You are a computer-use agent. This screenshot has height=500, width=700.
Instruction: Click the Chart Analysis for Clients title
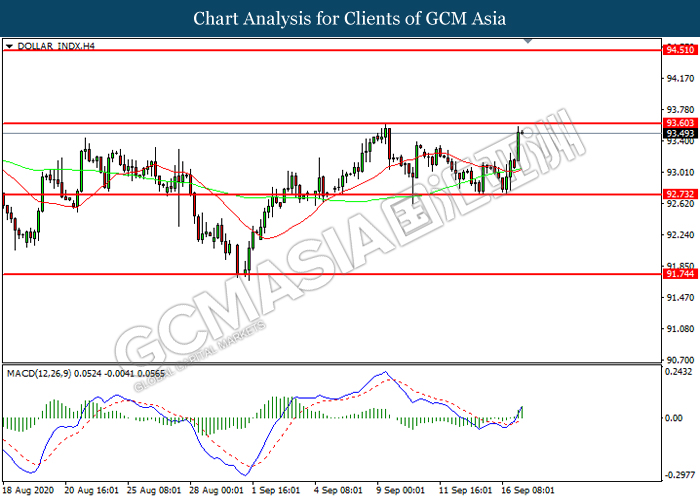point(350,19)
